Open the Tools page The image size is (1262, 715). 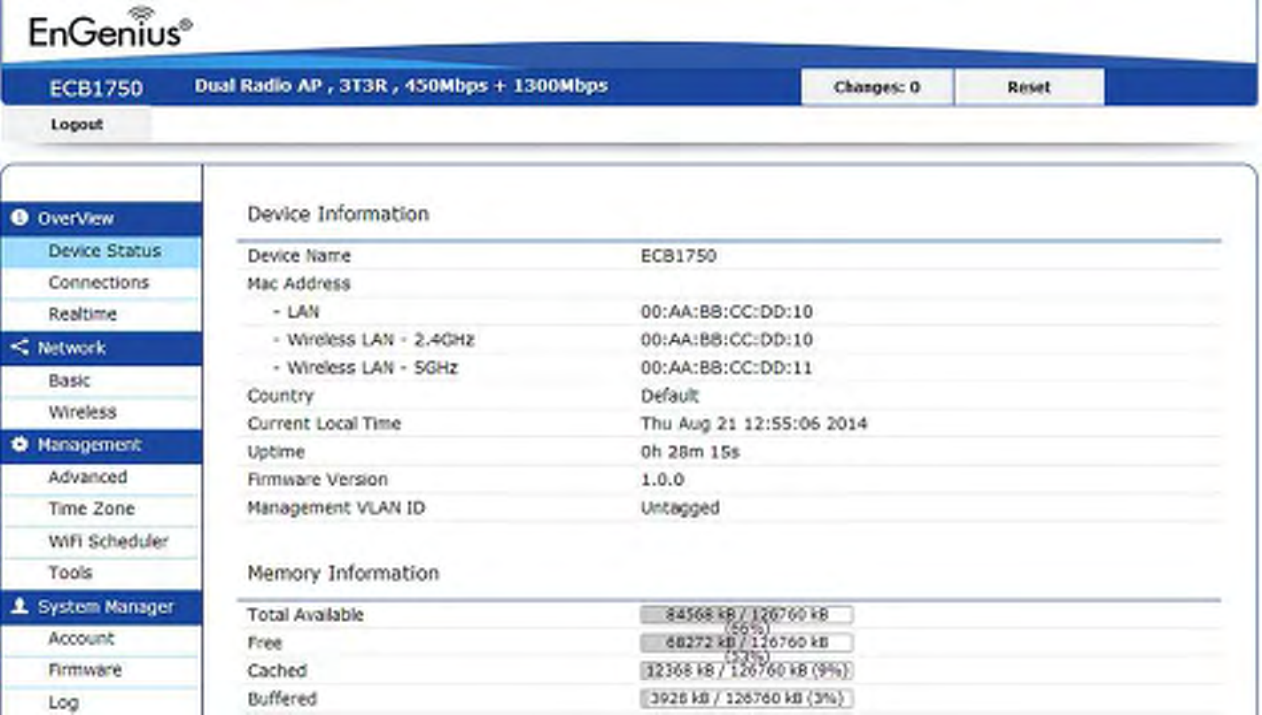click(x=70, y=573)
